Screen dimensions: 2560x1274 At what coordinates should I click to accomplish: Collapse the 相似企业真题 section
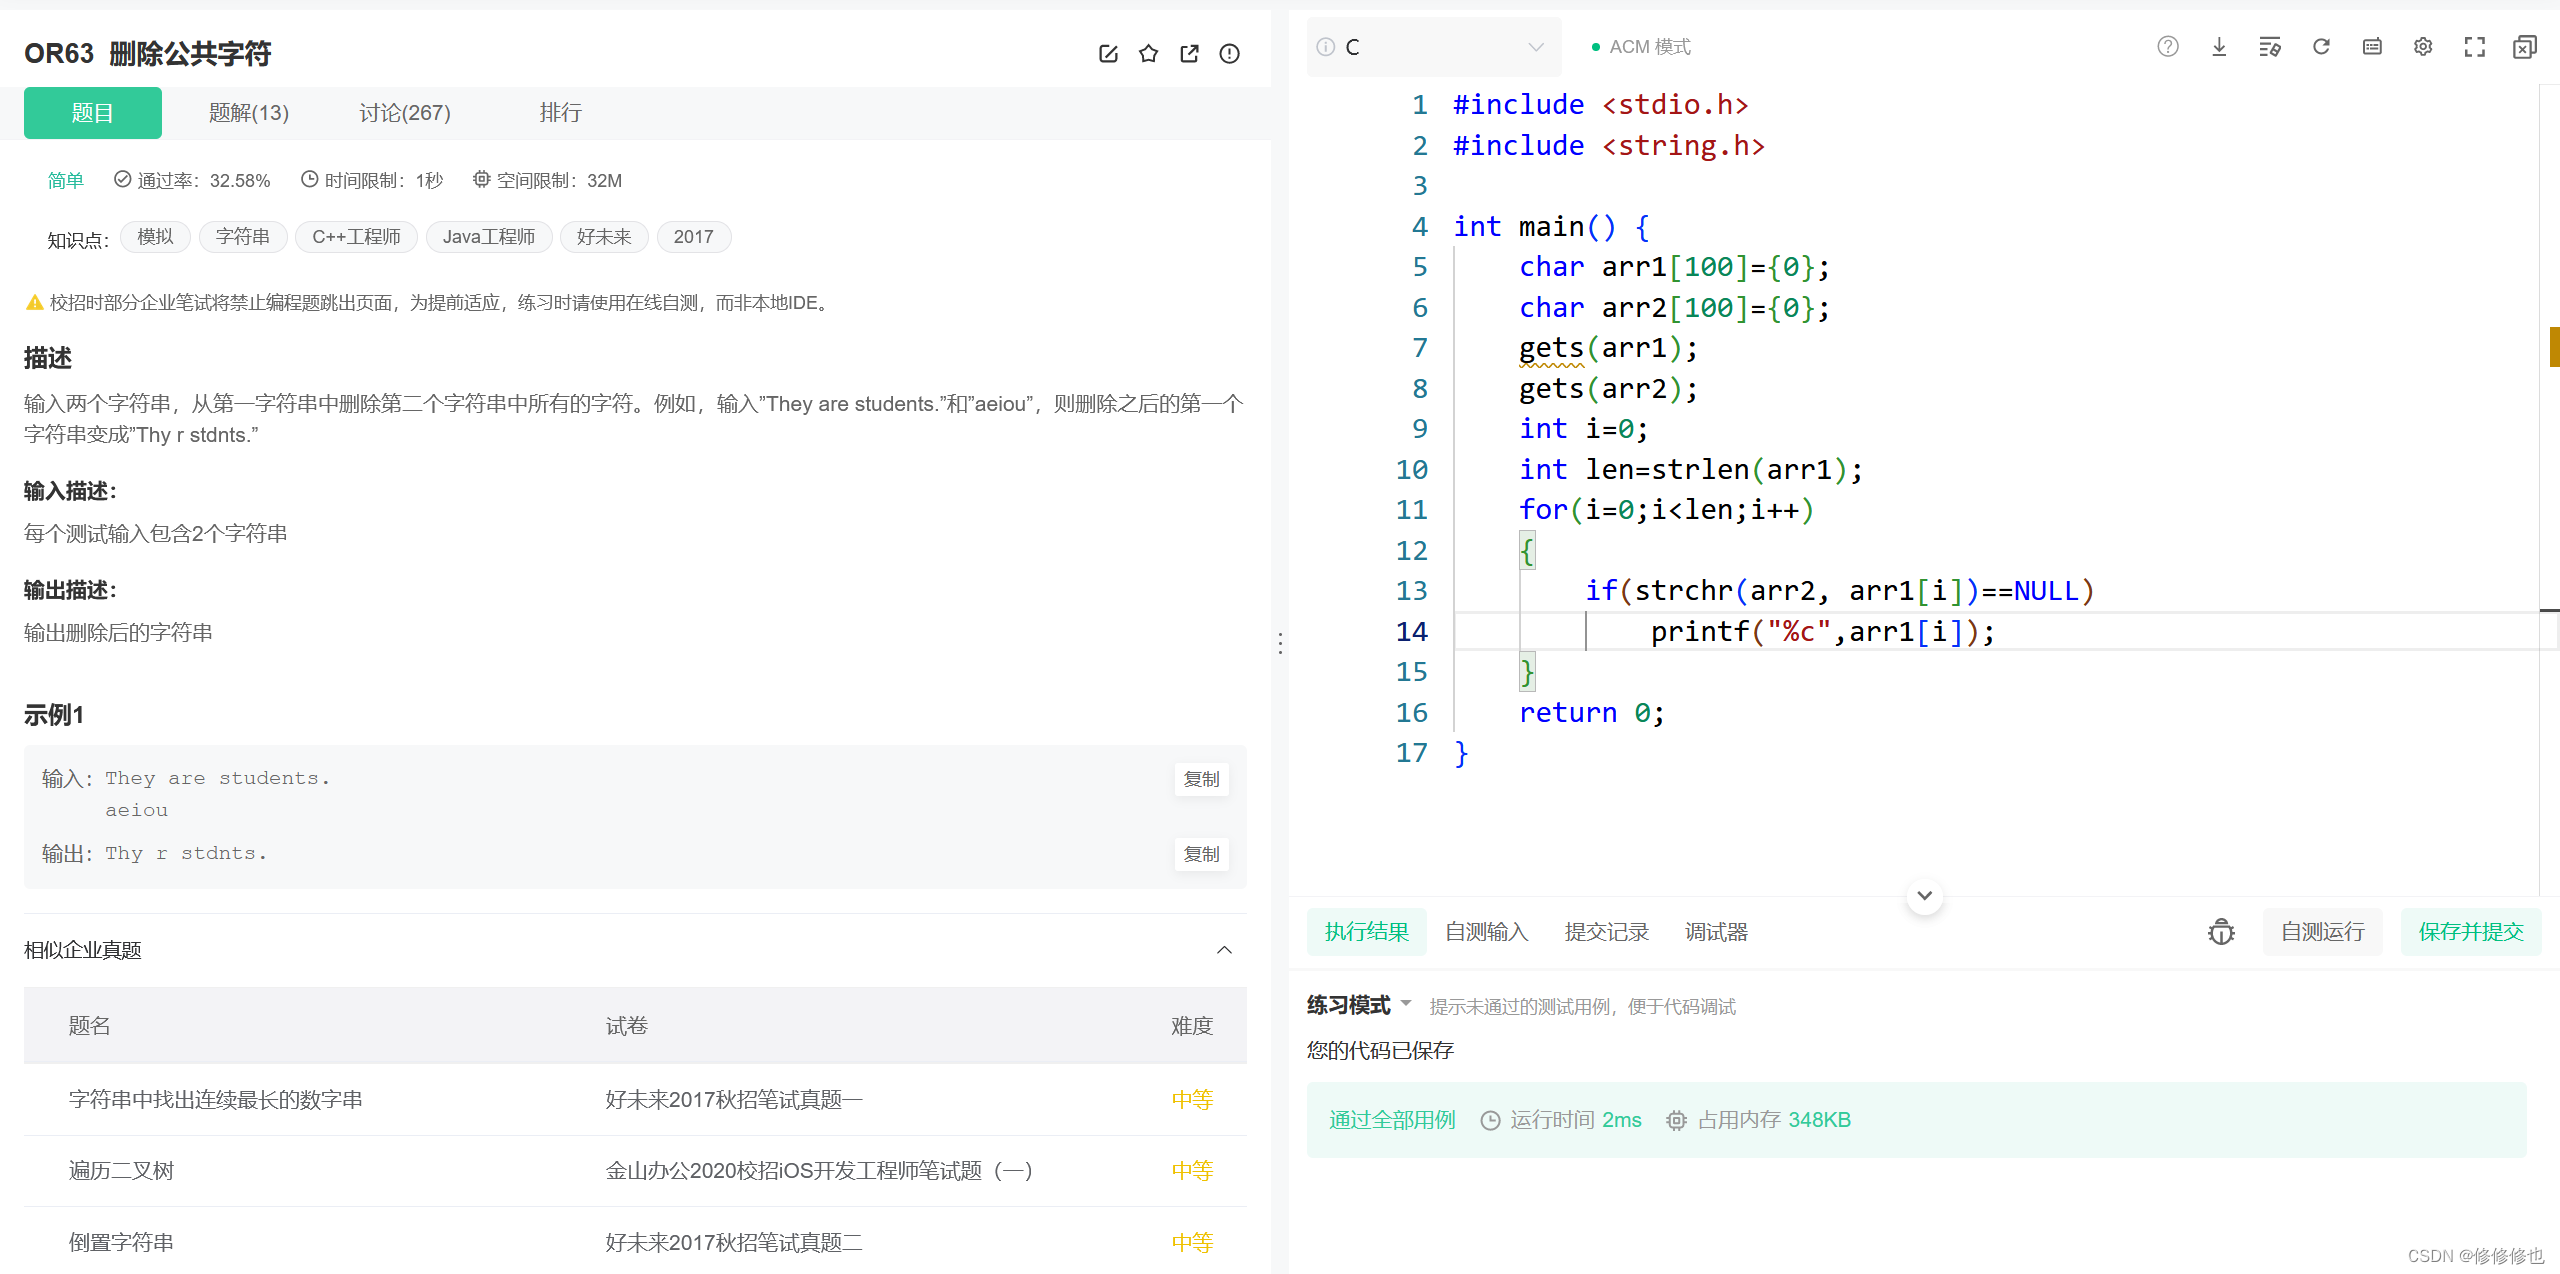click(x=1224, y=950)
